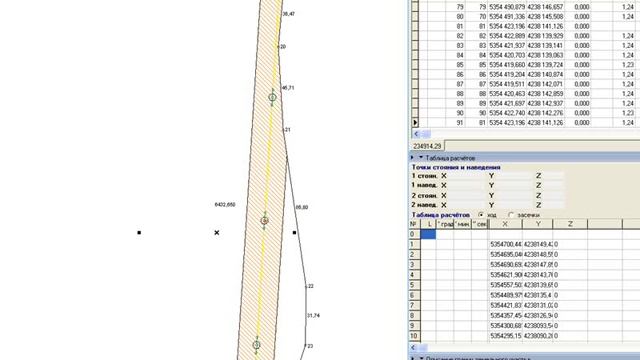This screenshot has height=360, width=640.
Task: Click point label '21' on the map
Action: click(288, 130)
